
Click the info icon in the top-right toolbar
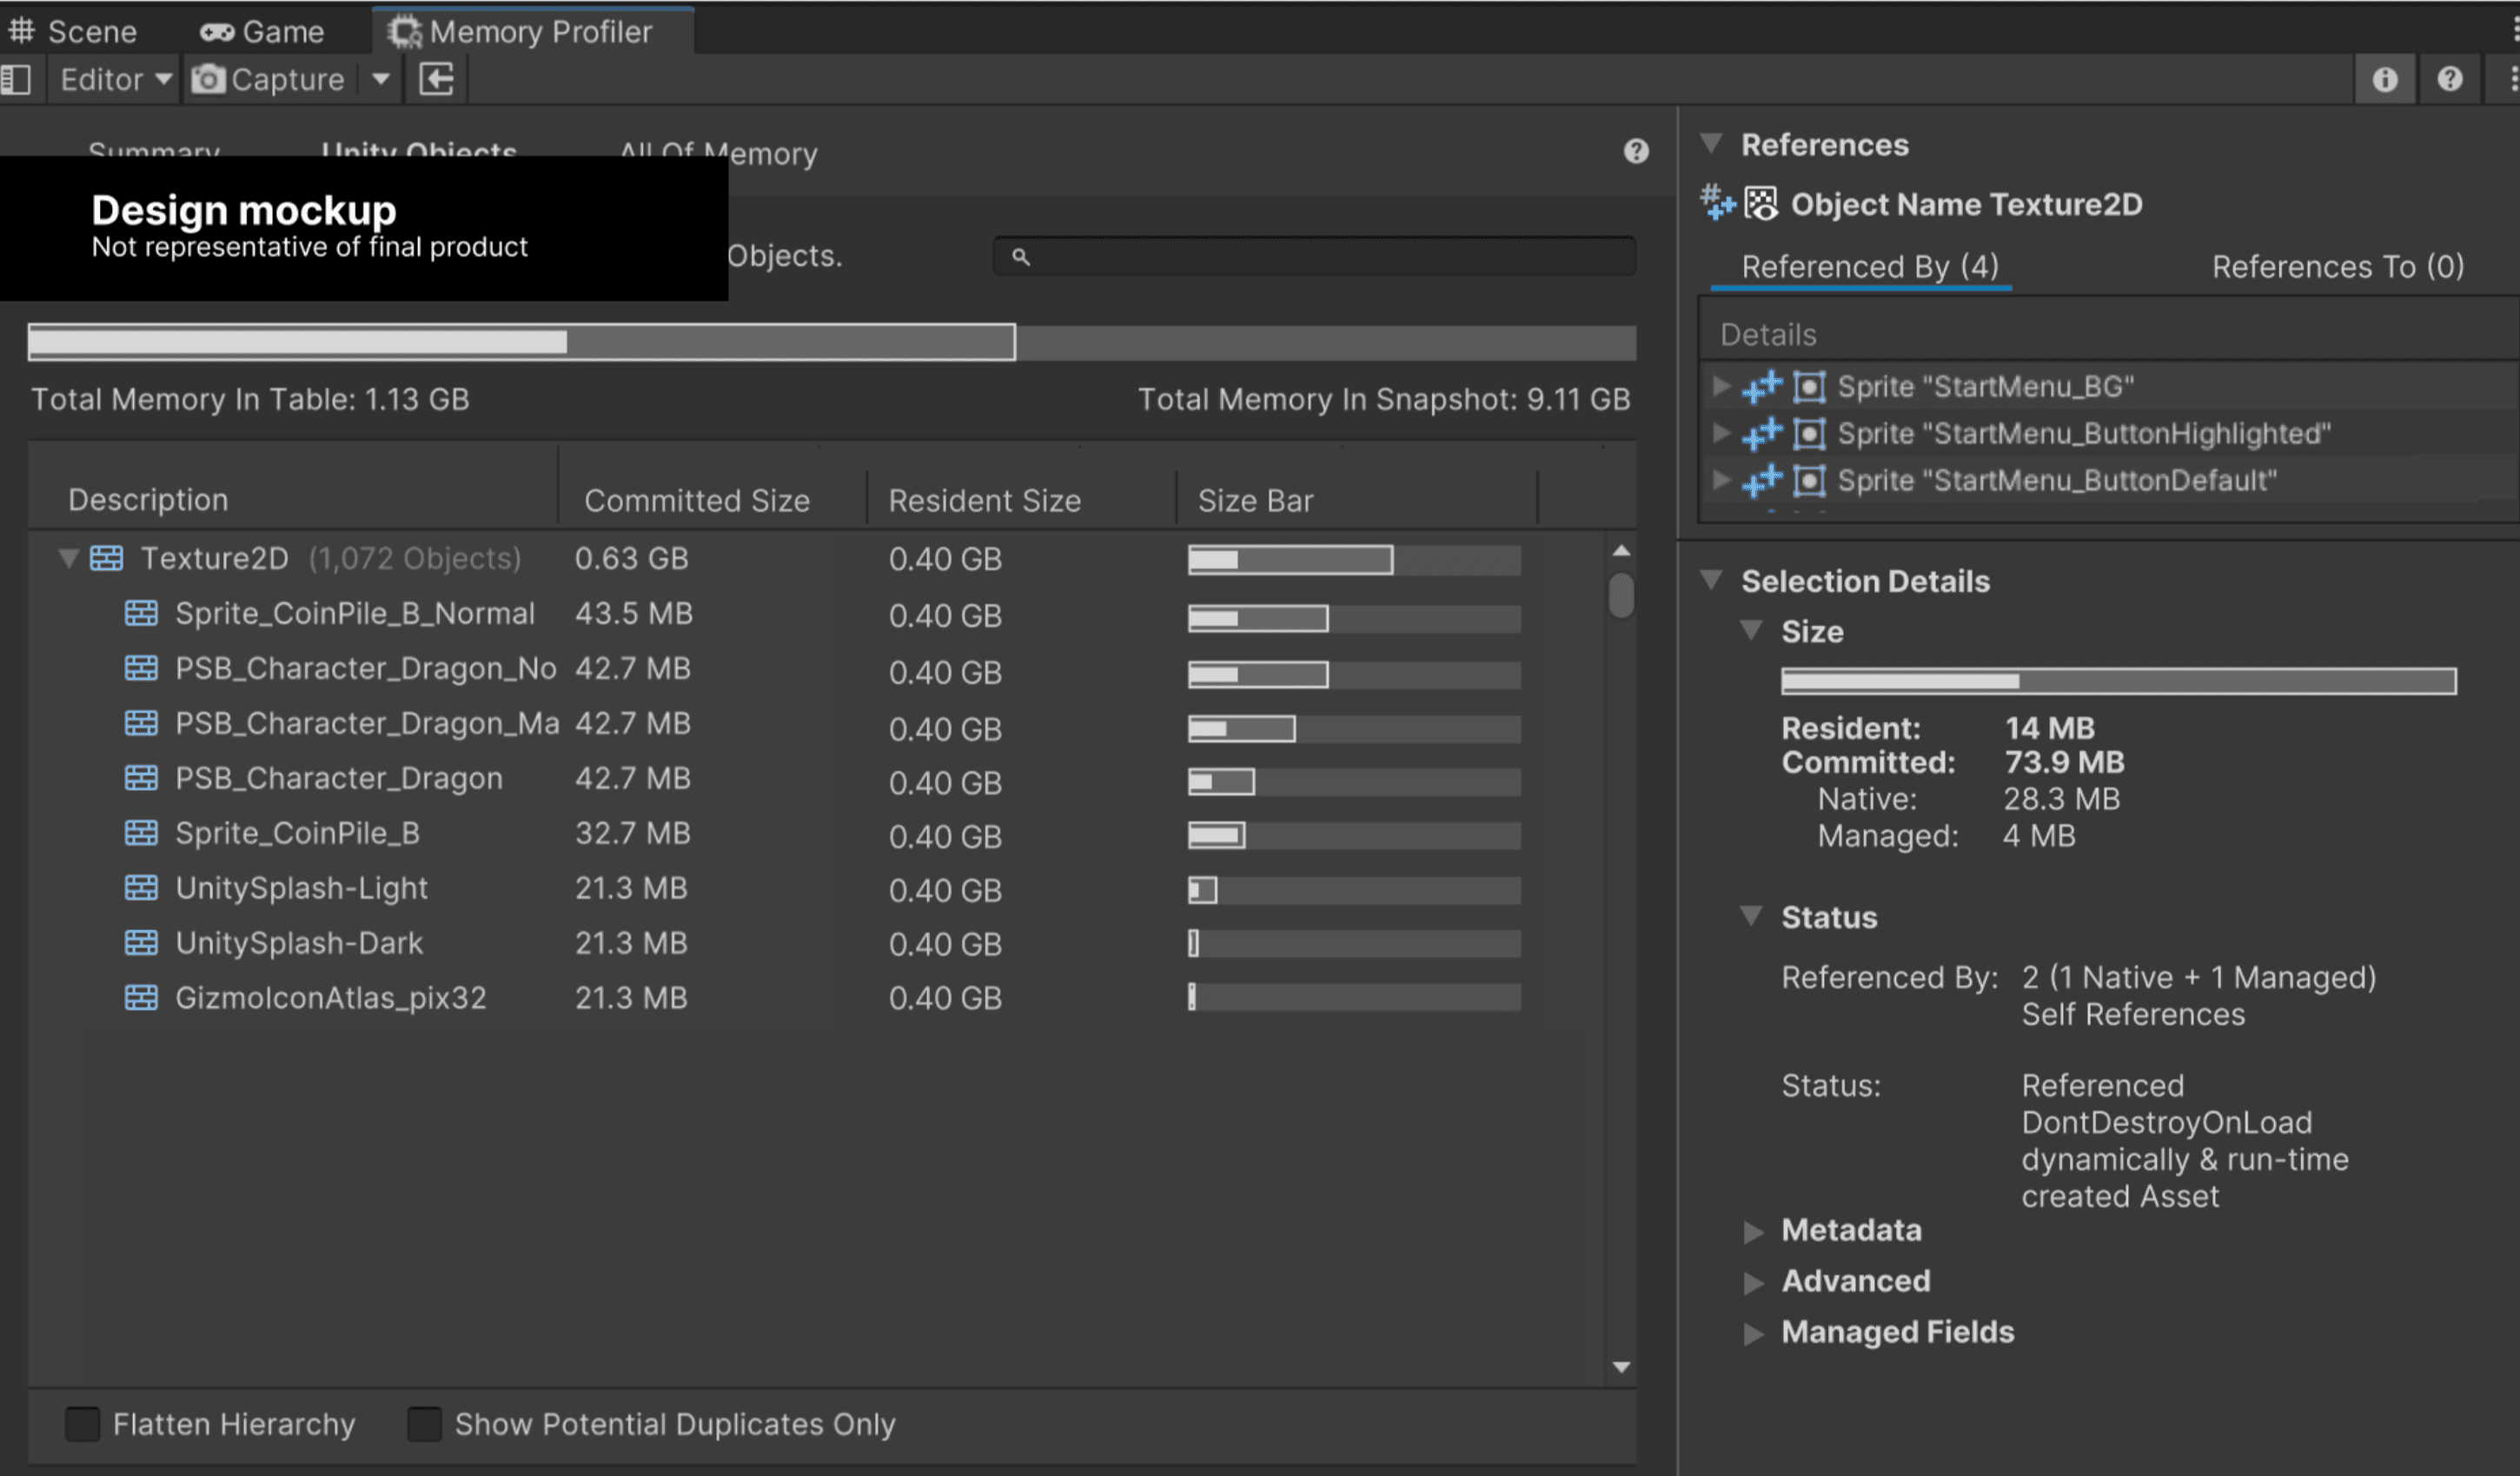click(x=2386, y=79)
